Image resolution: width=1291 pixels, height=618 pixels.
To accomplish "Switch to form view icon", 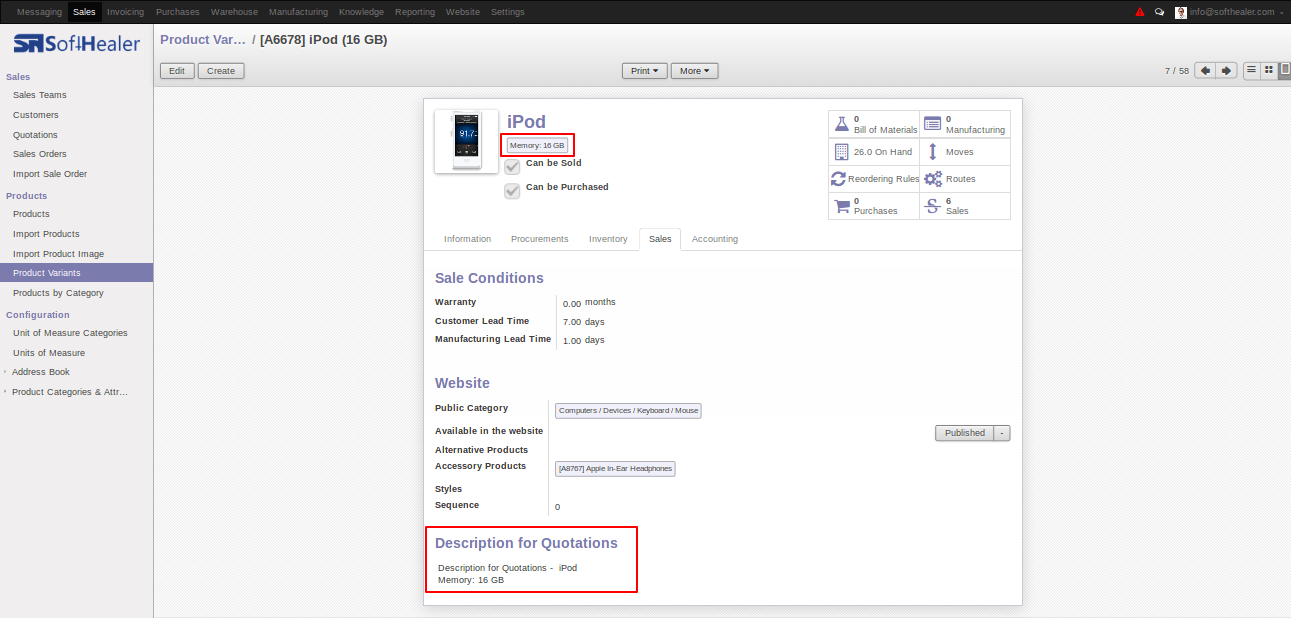I will (1285, 70).
